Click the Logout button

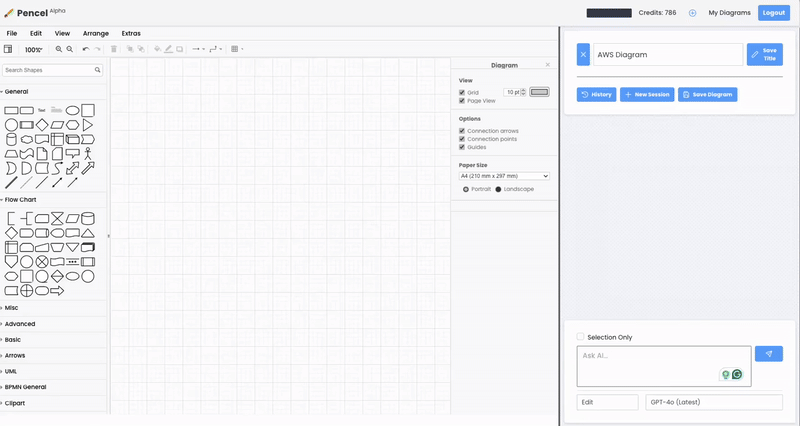[x=773, y=13]
